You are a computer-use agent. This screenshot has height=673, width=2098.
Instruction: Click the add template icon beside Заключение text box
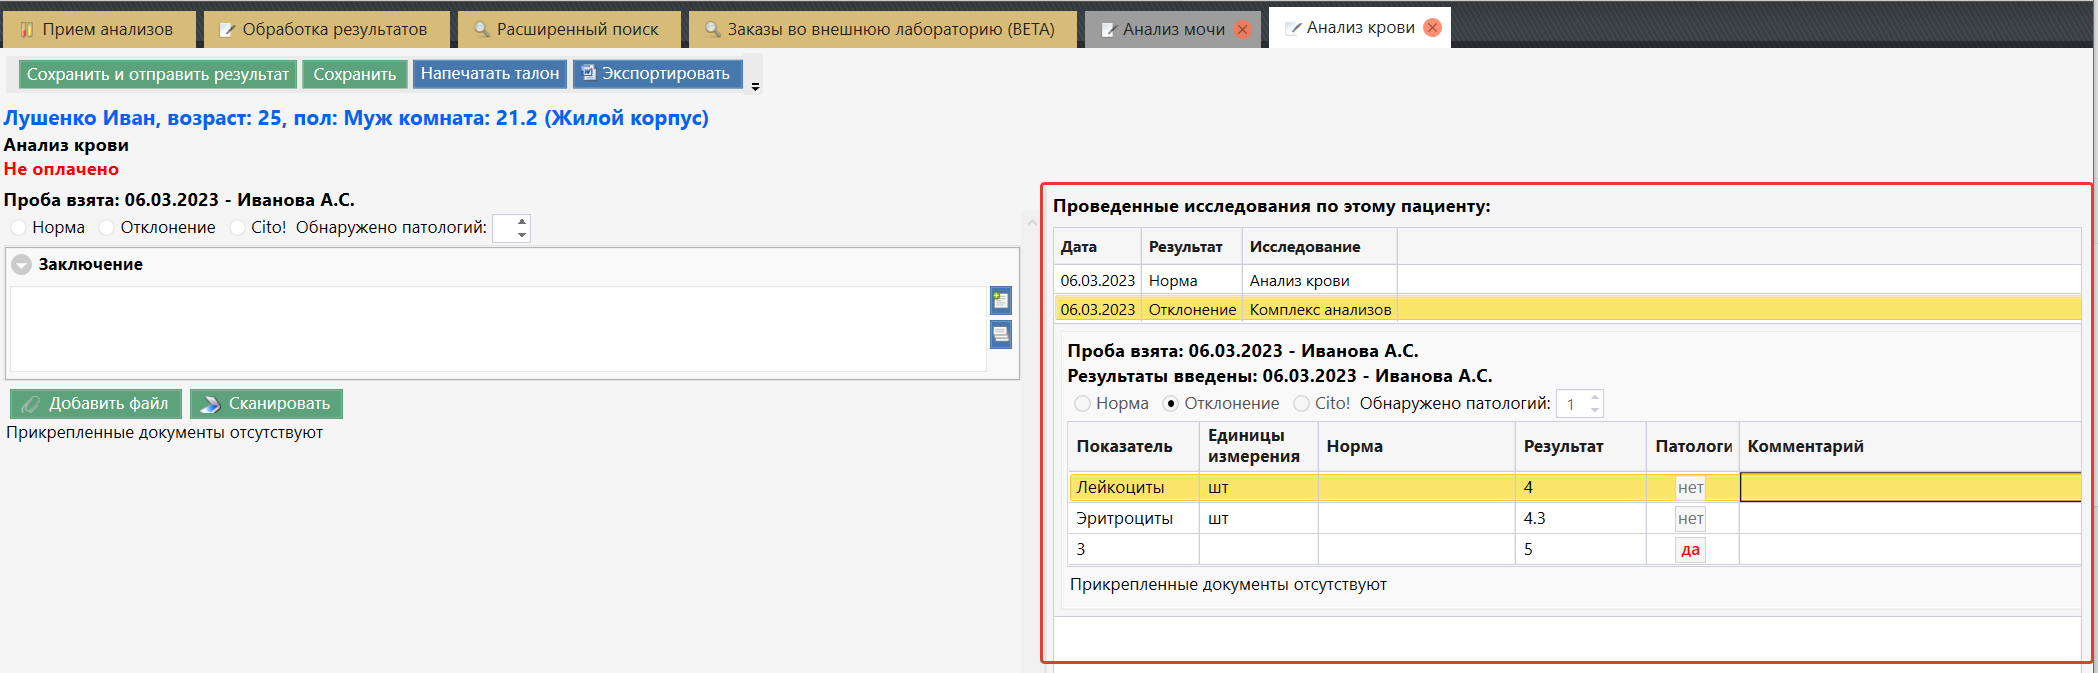(x=1000, y=300)
